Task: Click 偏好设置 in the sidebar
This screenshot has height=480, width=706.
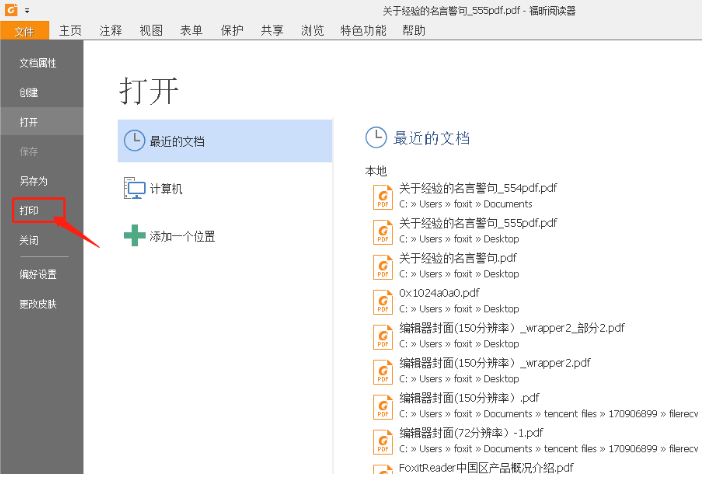Action: [38, 274]
